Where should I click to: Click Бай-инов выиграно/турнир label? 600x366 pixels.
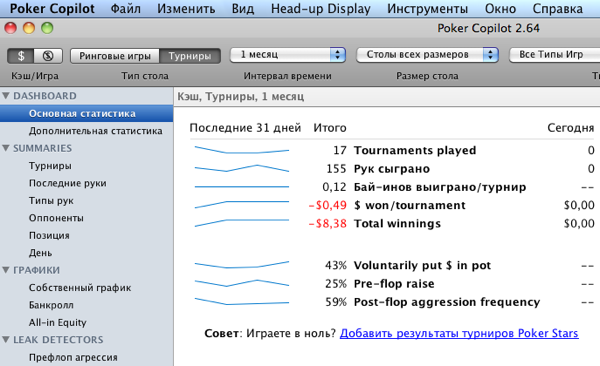click(440, 187)
